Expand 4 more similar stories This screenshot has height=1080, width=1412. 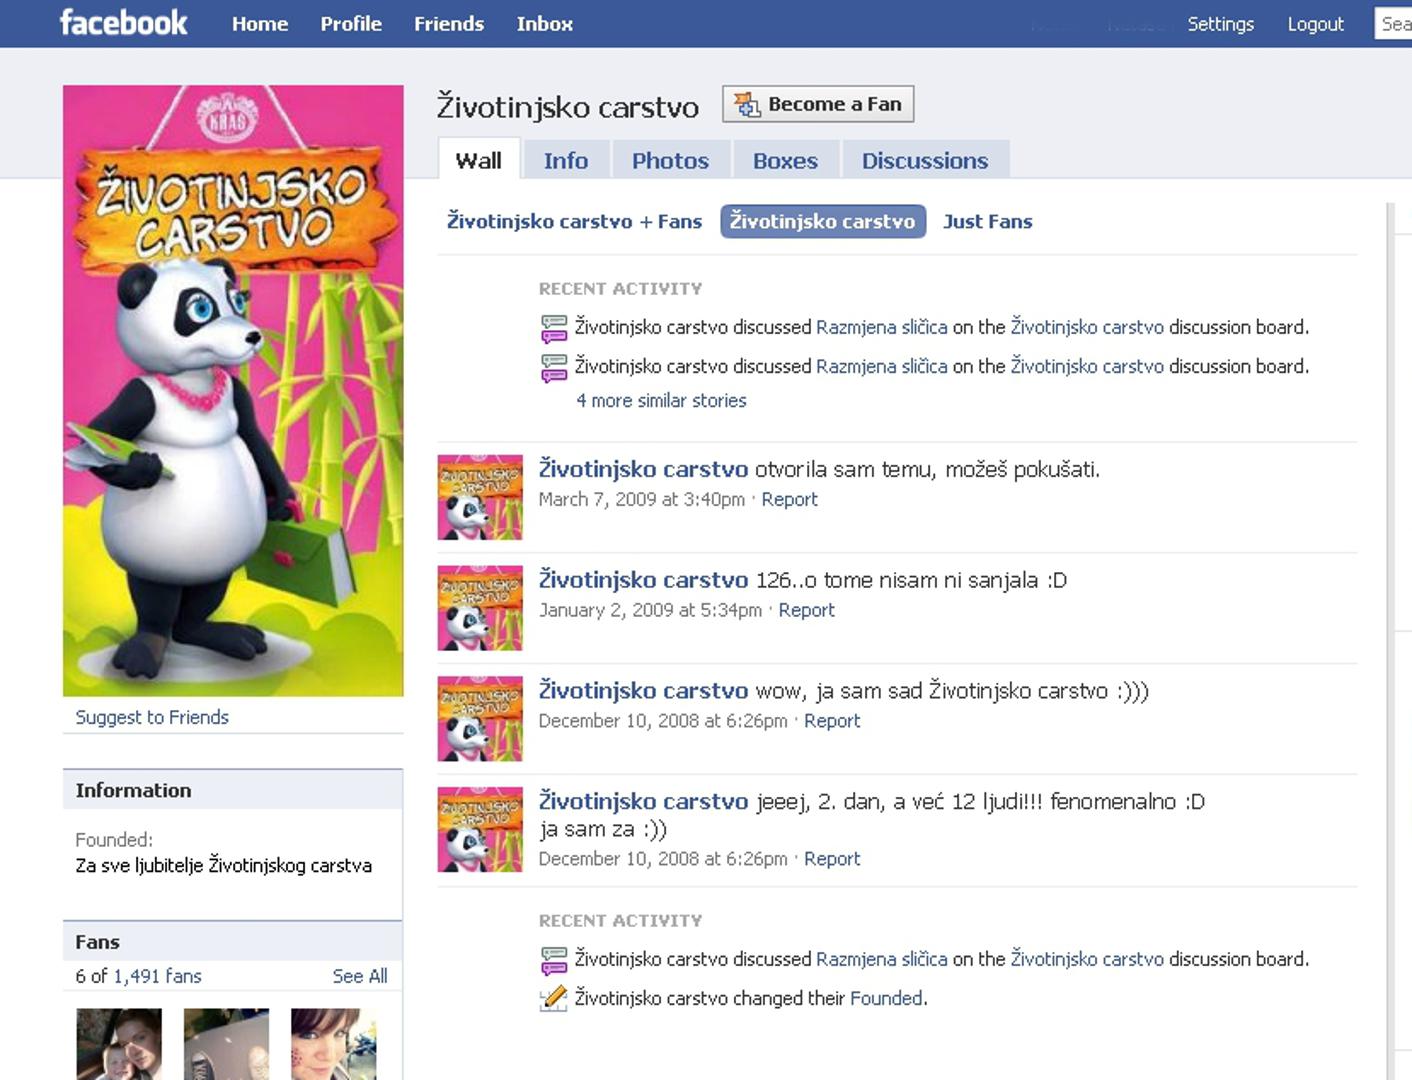[x=661, y=400]
